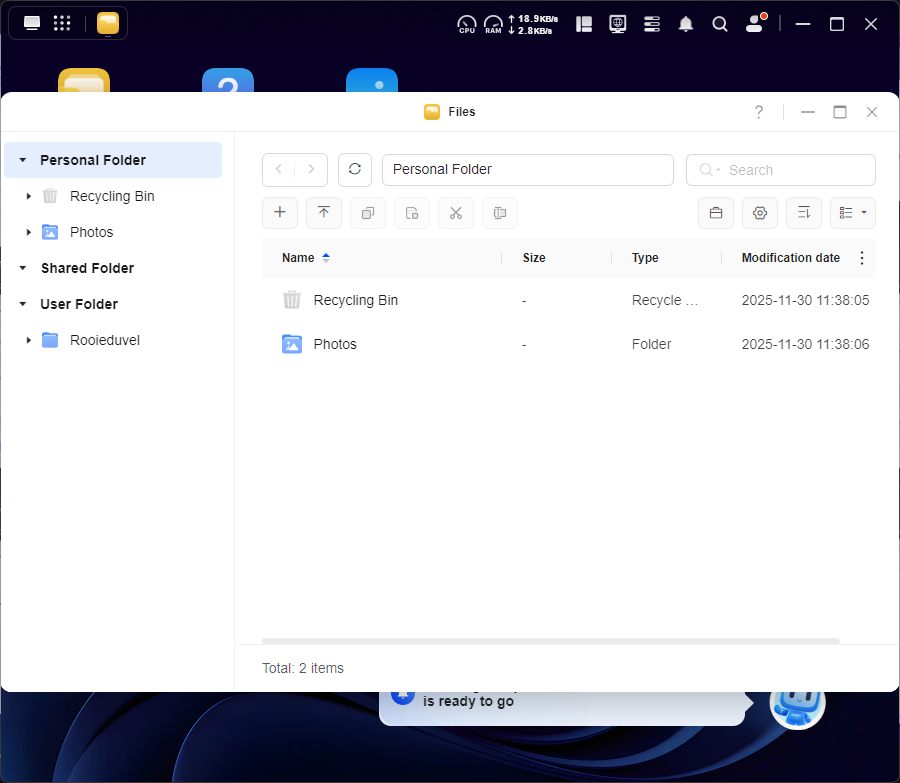Click the sort order toolbar icon
This screenshot has width=900, height=783.
[804, 213]
